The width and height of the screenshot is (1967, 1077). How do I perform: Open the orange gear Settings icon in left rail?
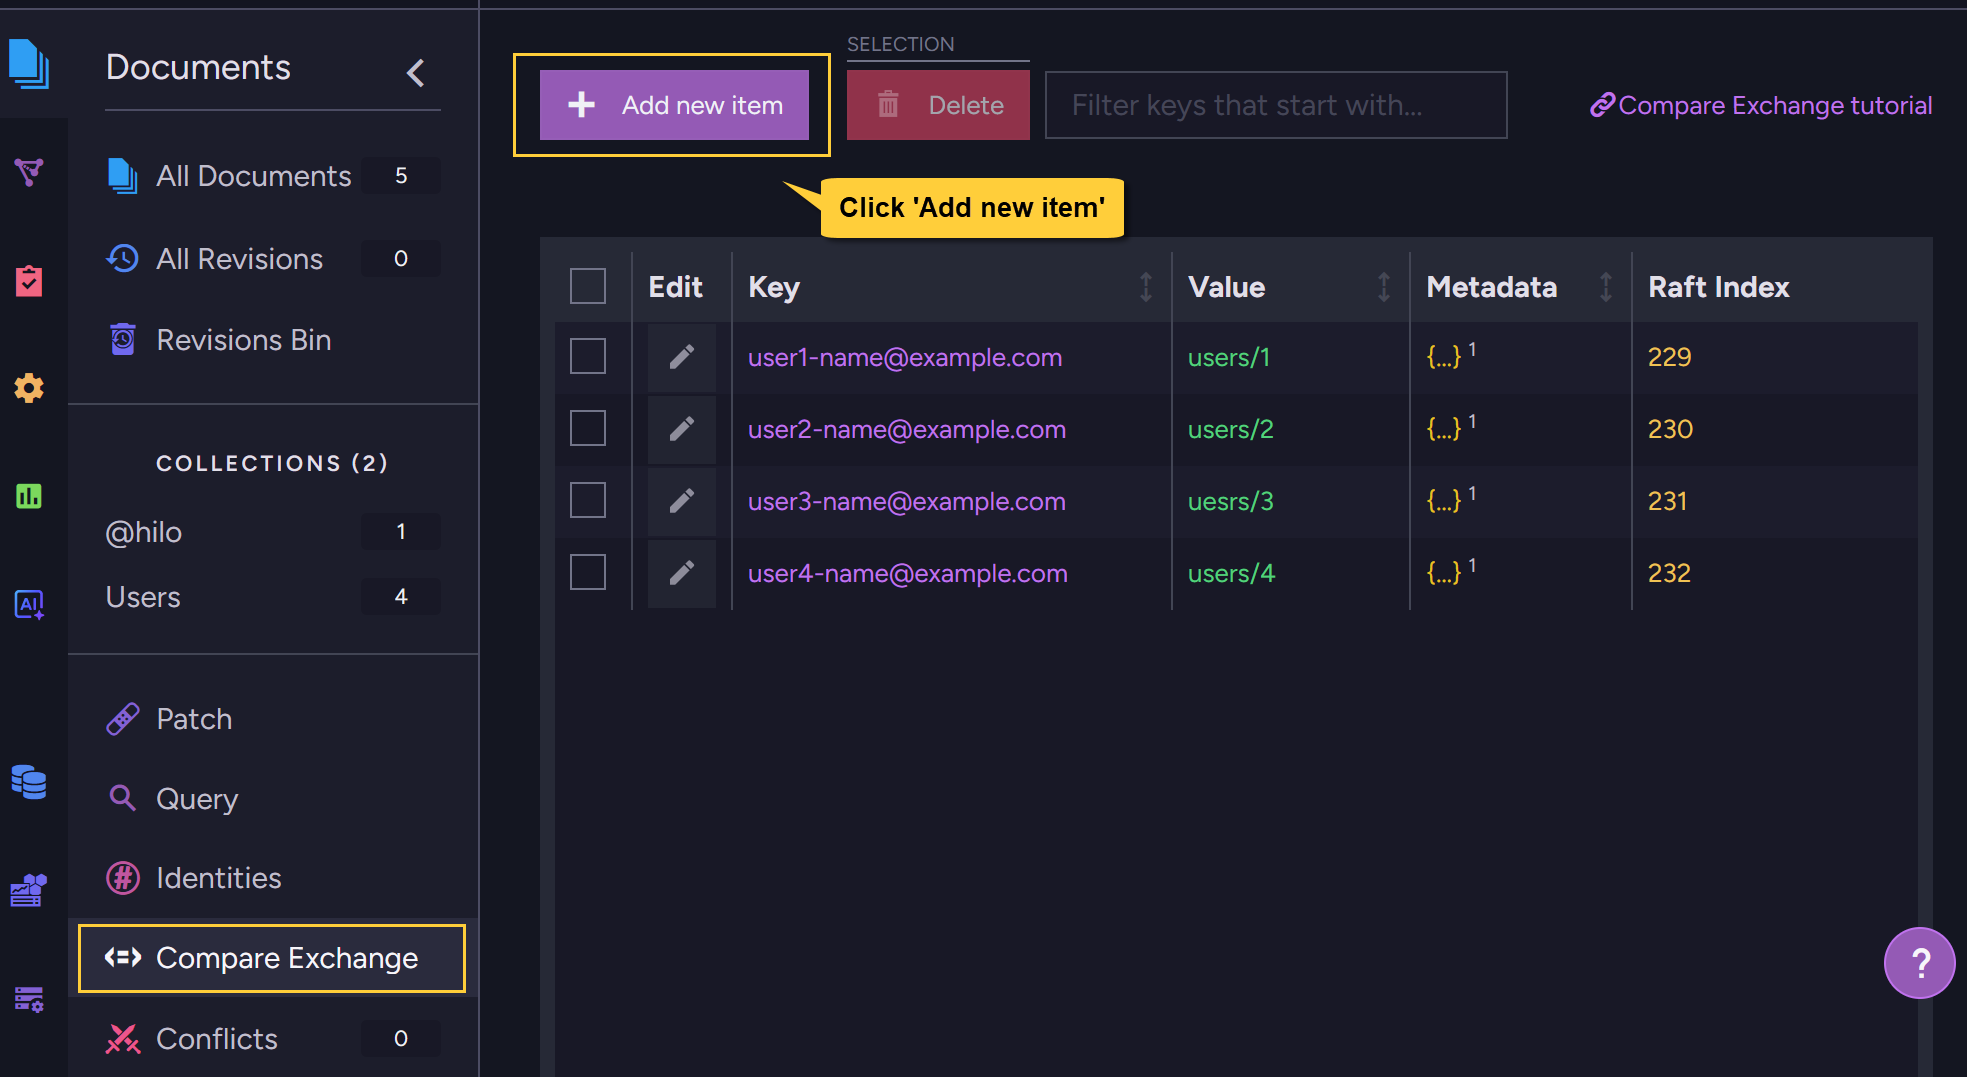click(29, 388)
